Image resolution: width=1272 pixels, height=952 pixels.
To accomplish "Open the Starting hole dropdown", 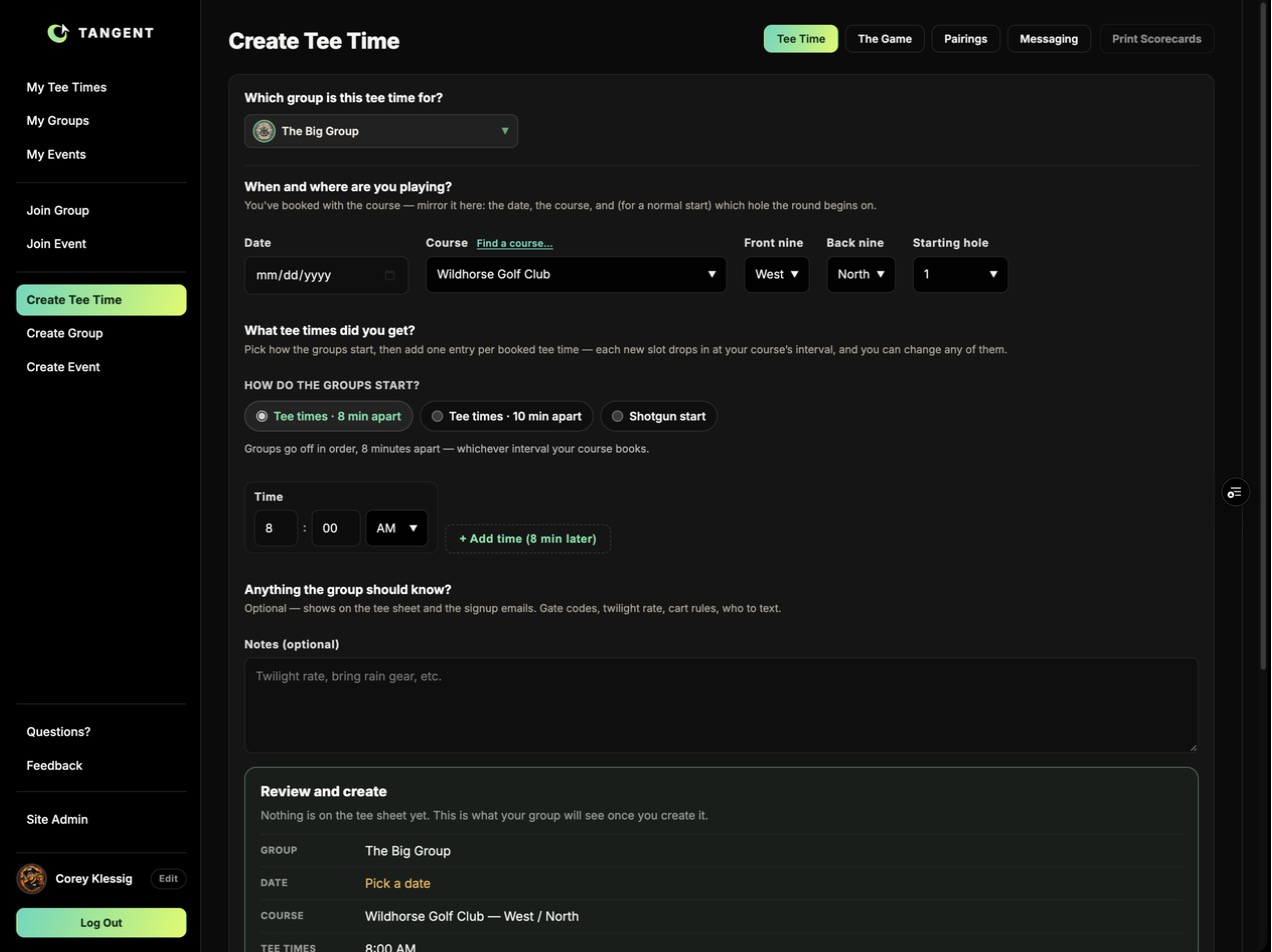I will point(960,274).
